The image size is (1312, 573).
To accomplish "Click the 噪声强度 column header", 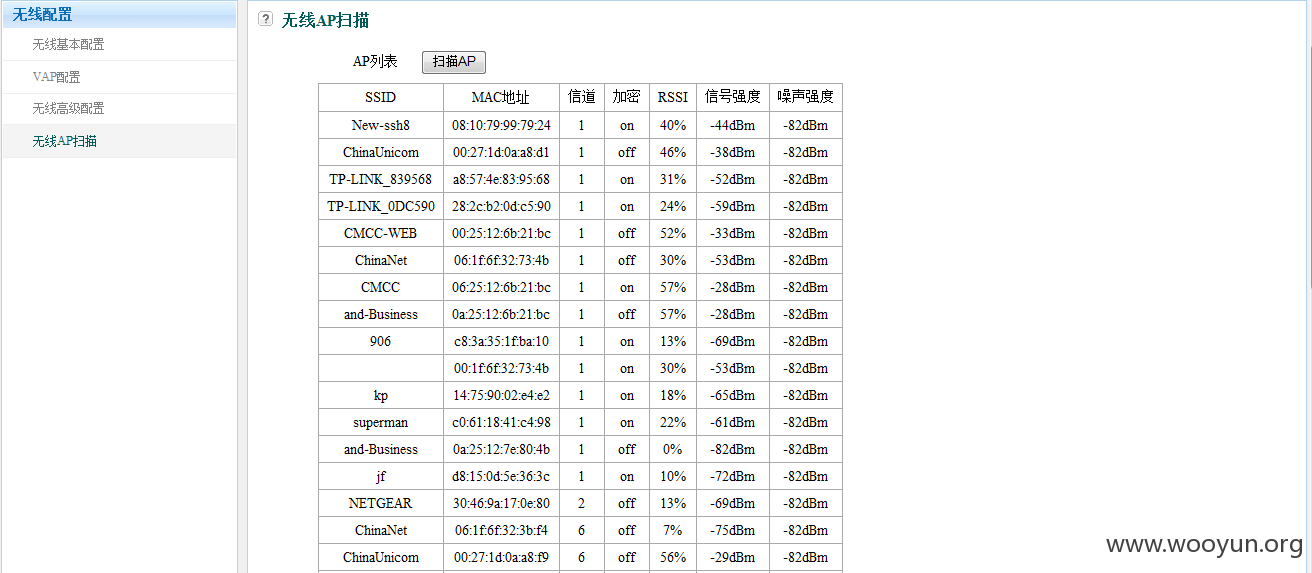I will 805,97.
